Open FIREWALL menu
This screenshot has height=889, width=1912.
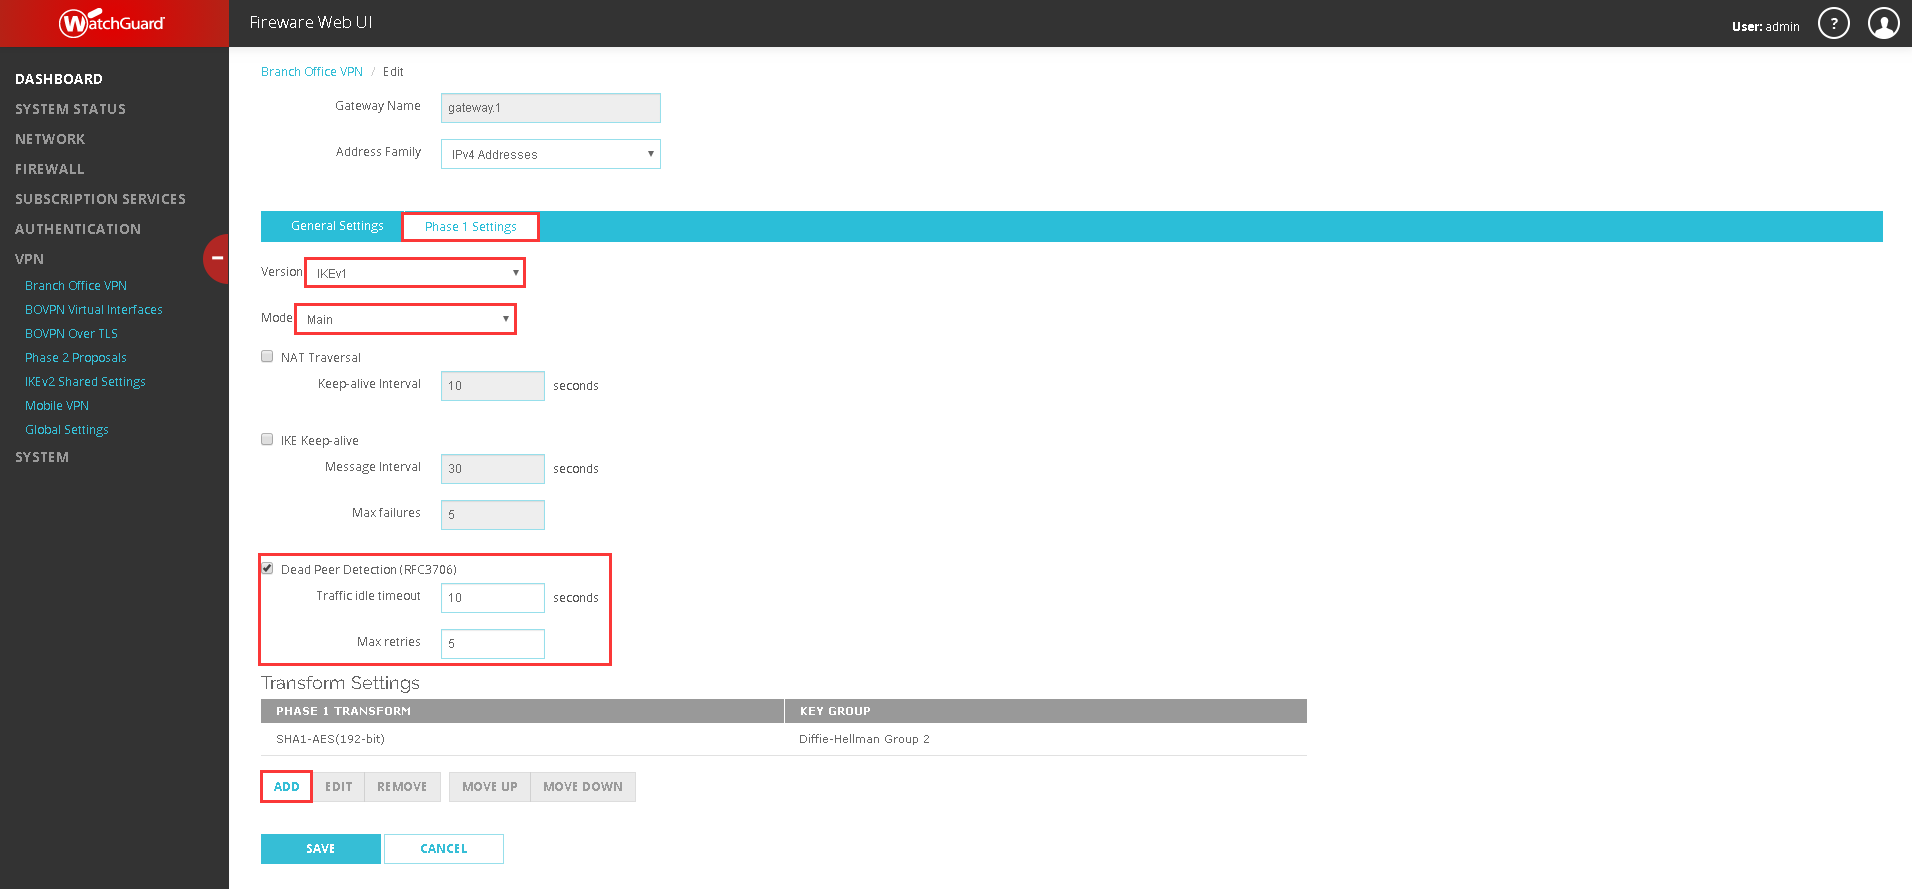pos(49,169)
